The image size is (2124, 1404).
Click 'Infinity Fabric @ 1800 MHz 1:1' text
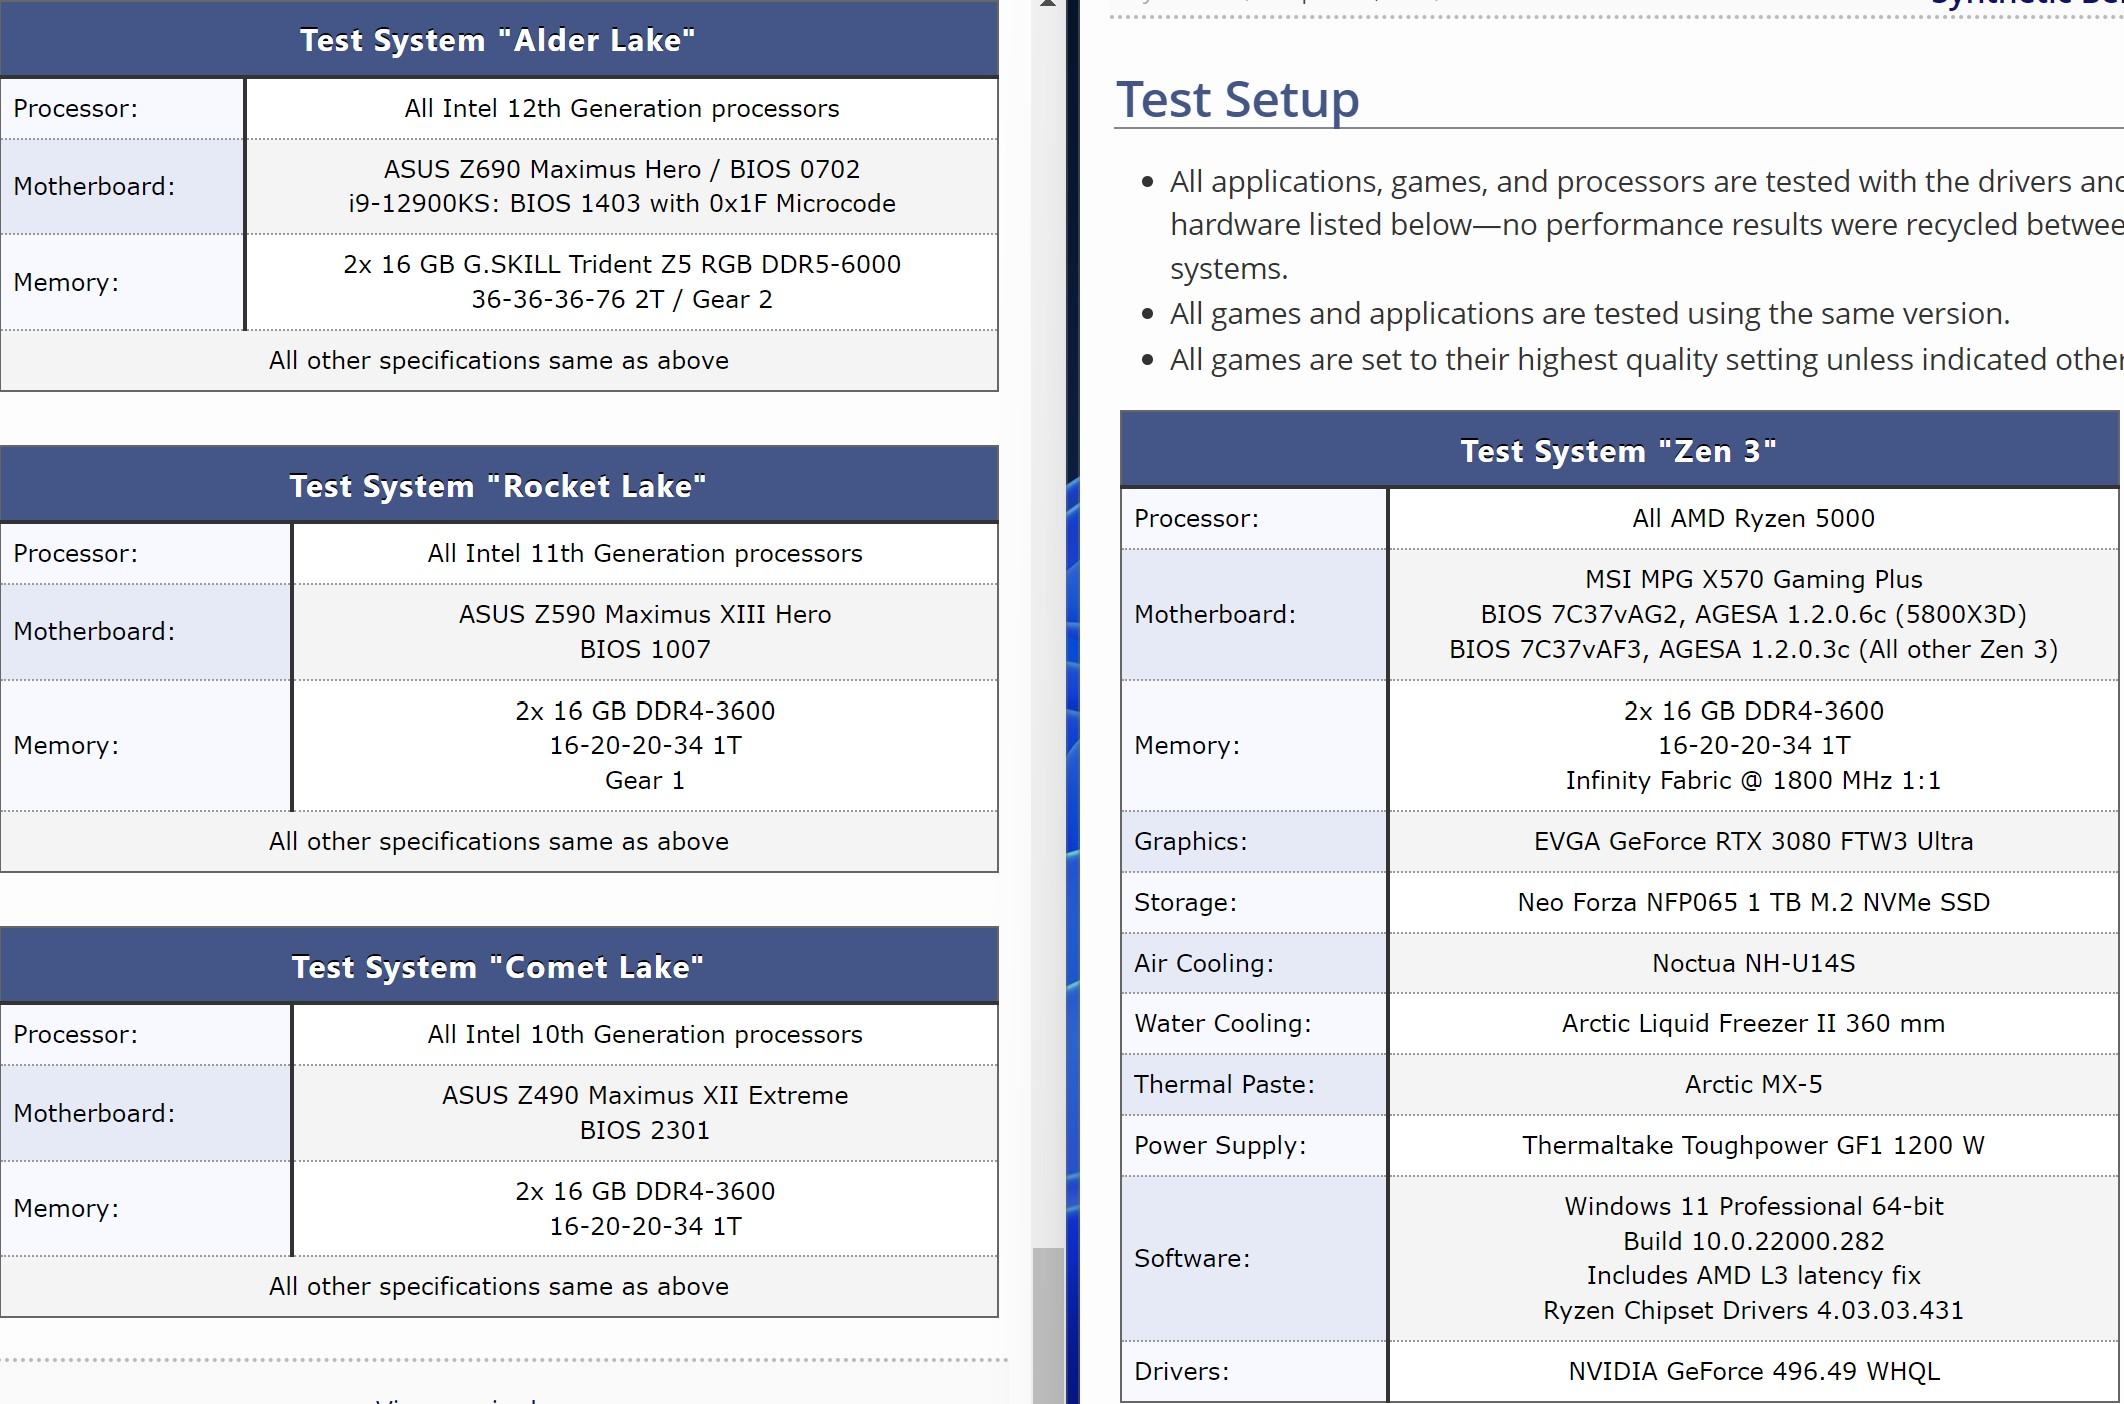point(1754,780)
